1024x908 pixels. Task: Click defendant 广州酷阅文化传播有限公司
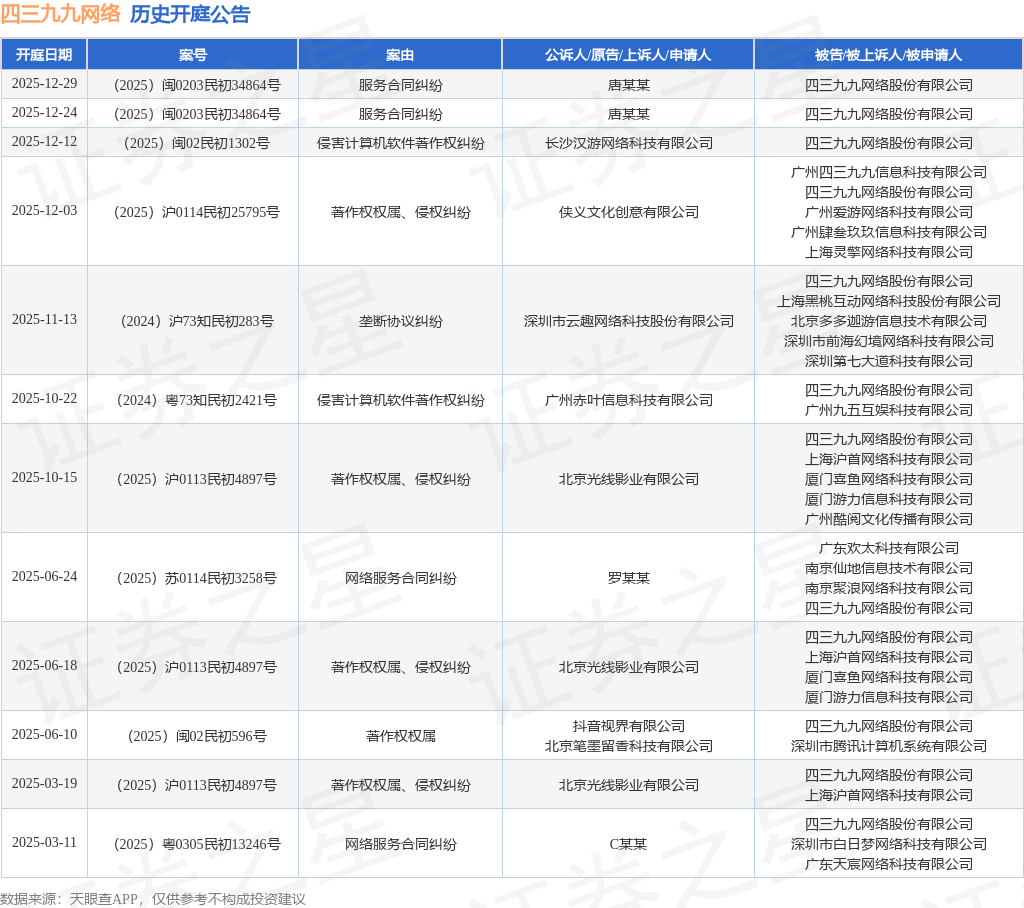[x=888, y=519]
